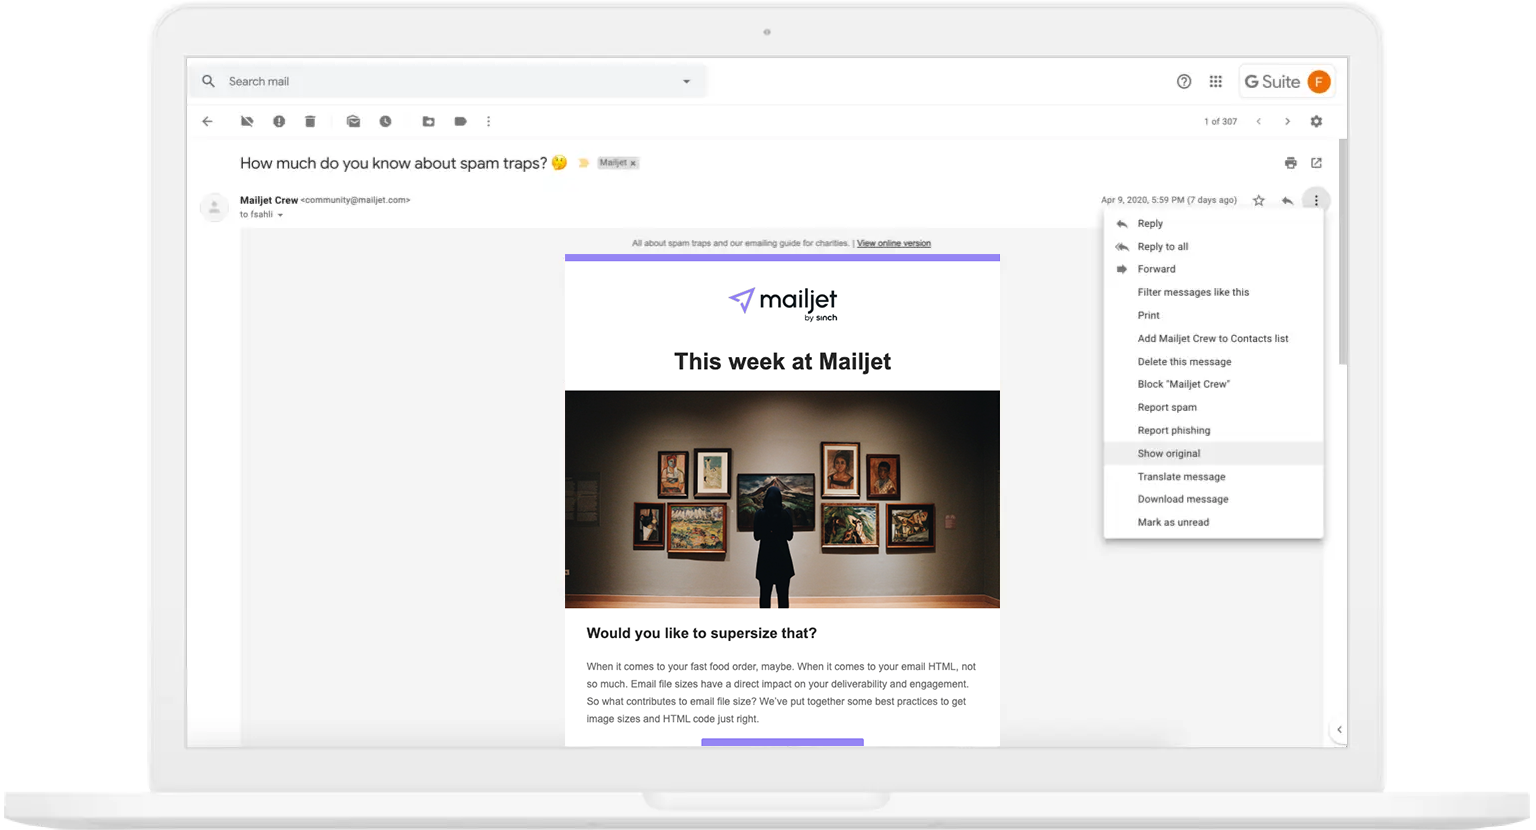
Task: Open search options dropdown arrow
Action: 687,82
